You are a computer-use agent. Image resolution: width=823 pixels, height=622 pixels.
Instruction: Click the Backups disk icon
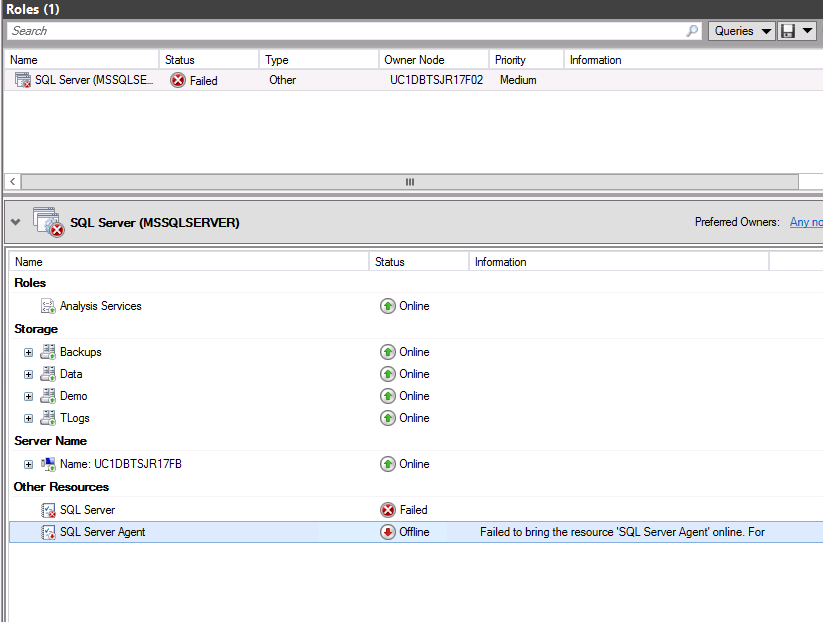click(48, 352)
